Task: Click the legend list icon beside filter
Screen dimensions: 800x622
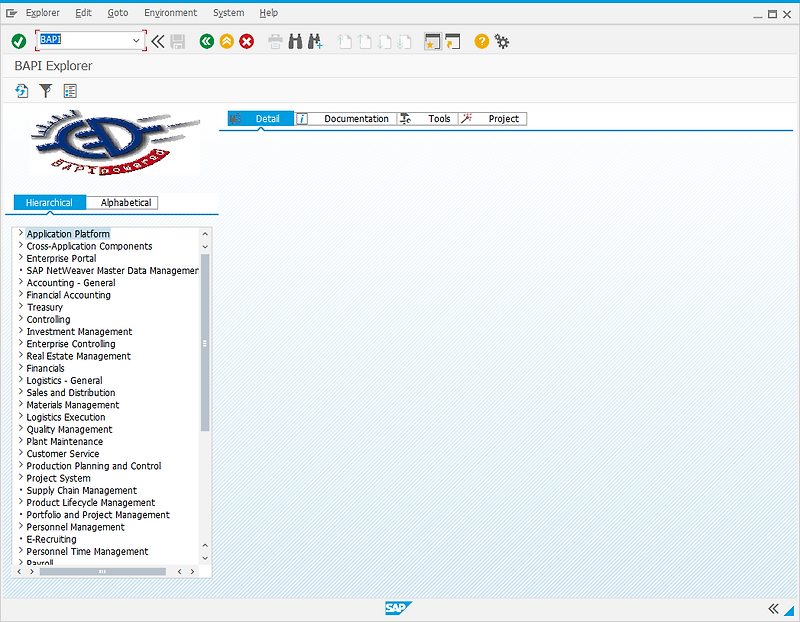Action: [70, 91]
